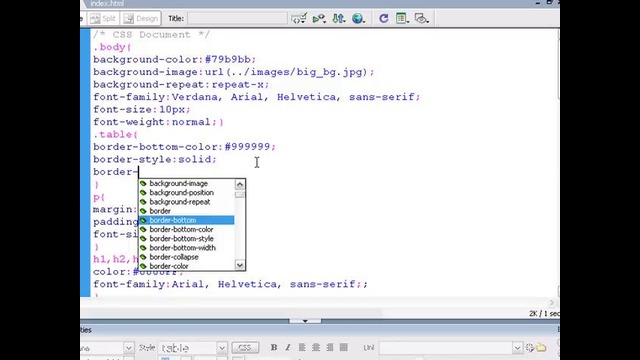The image size is (640, 360).
Task: Click the /* CSS Document */ comment
Action: click(x=151, y=35)
